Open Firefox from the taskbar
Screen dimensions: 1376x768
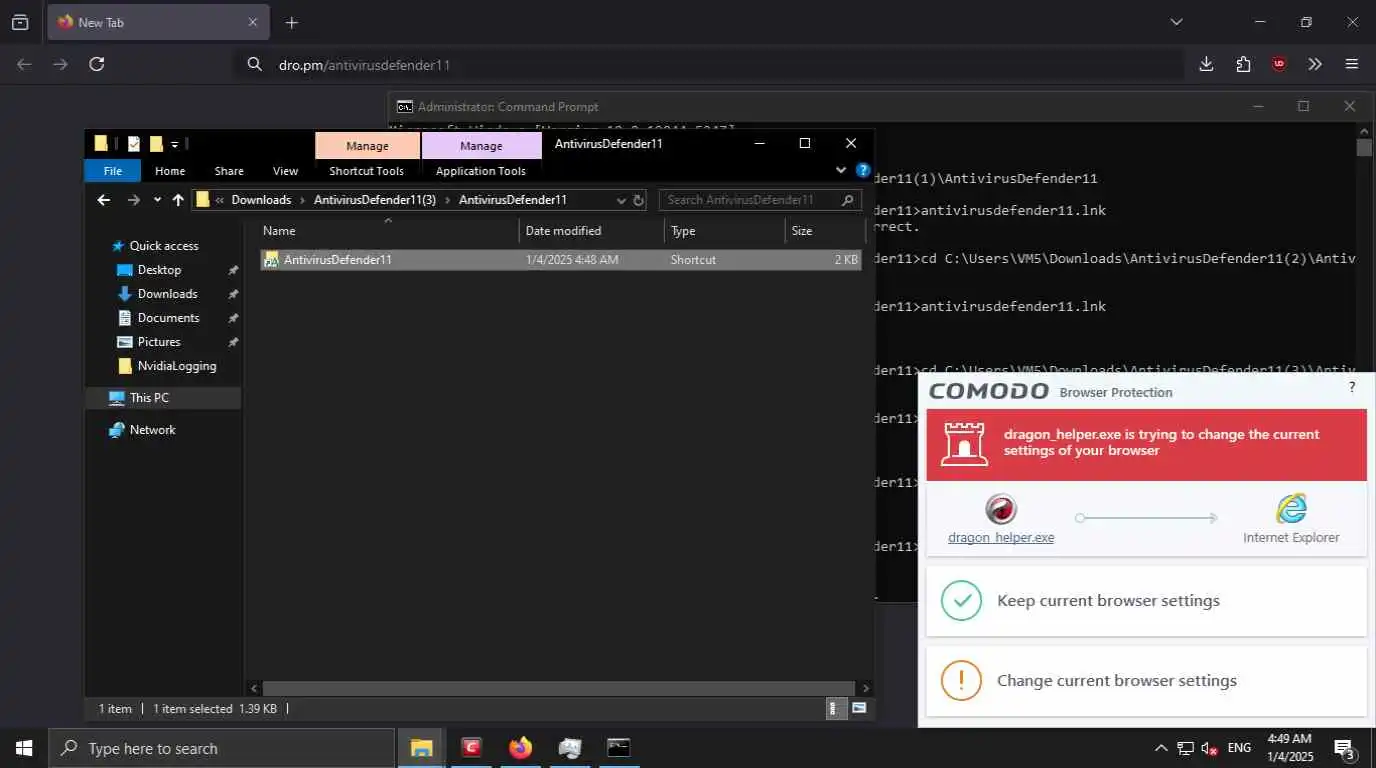click(x=520, y=748)
